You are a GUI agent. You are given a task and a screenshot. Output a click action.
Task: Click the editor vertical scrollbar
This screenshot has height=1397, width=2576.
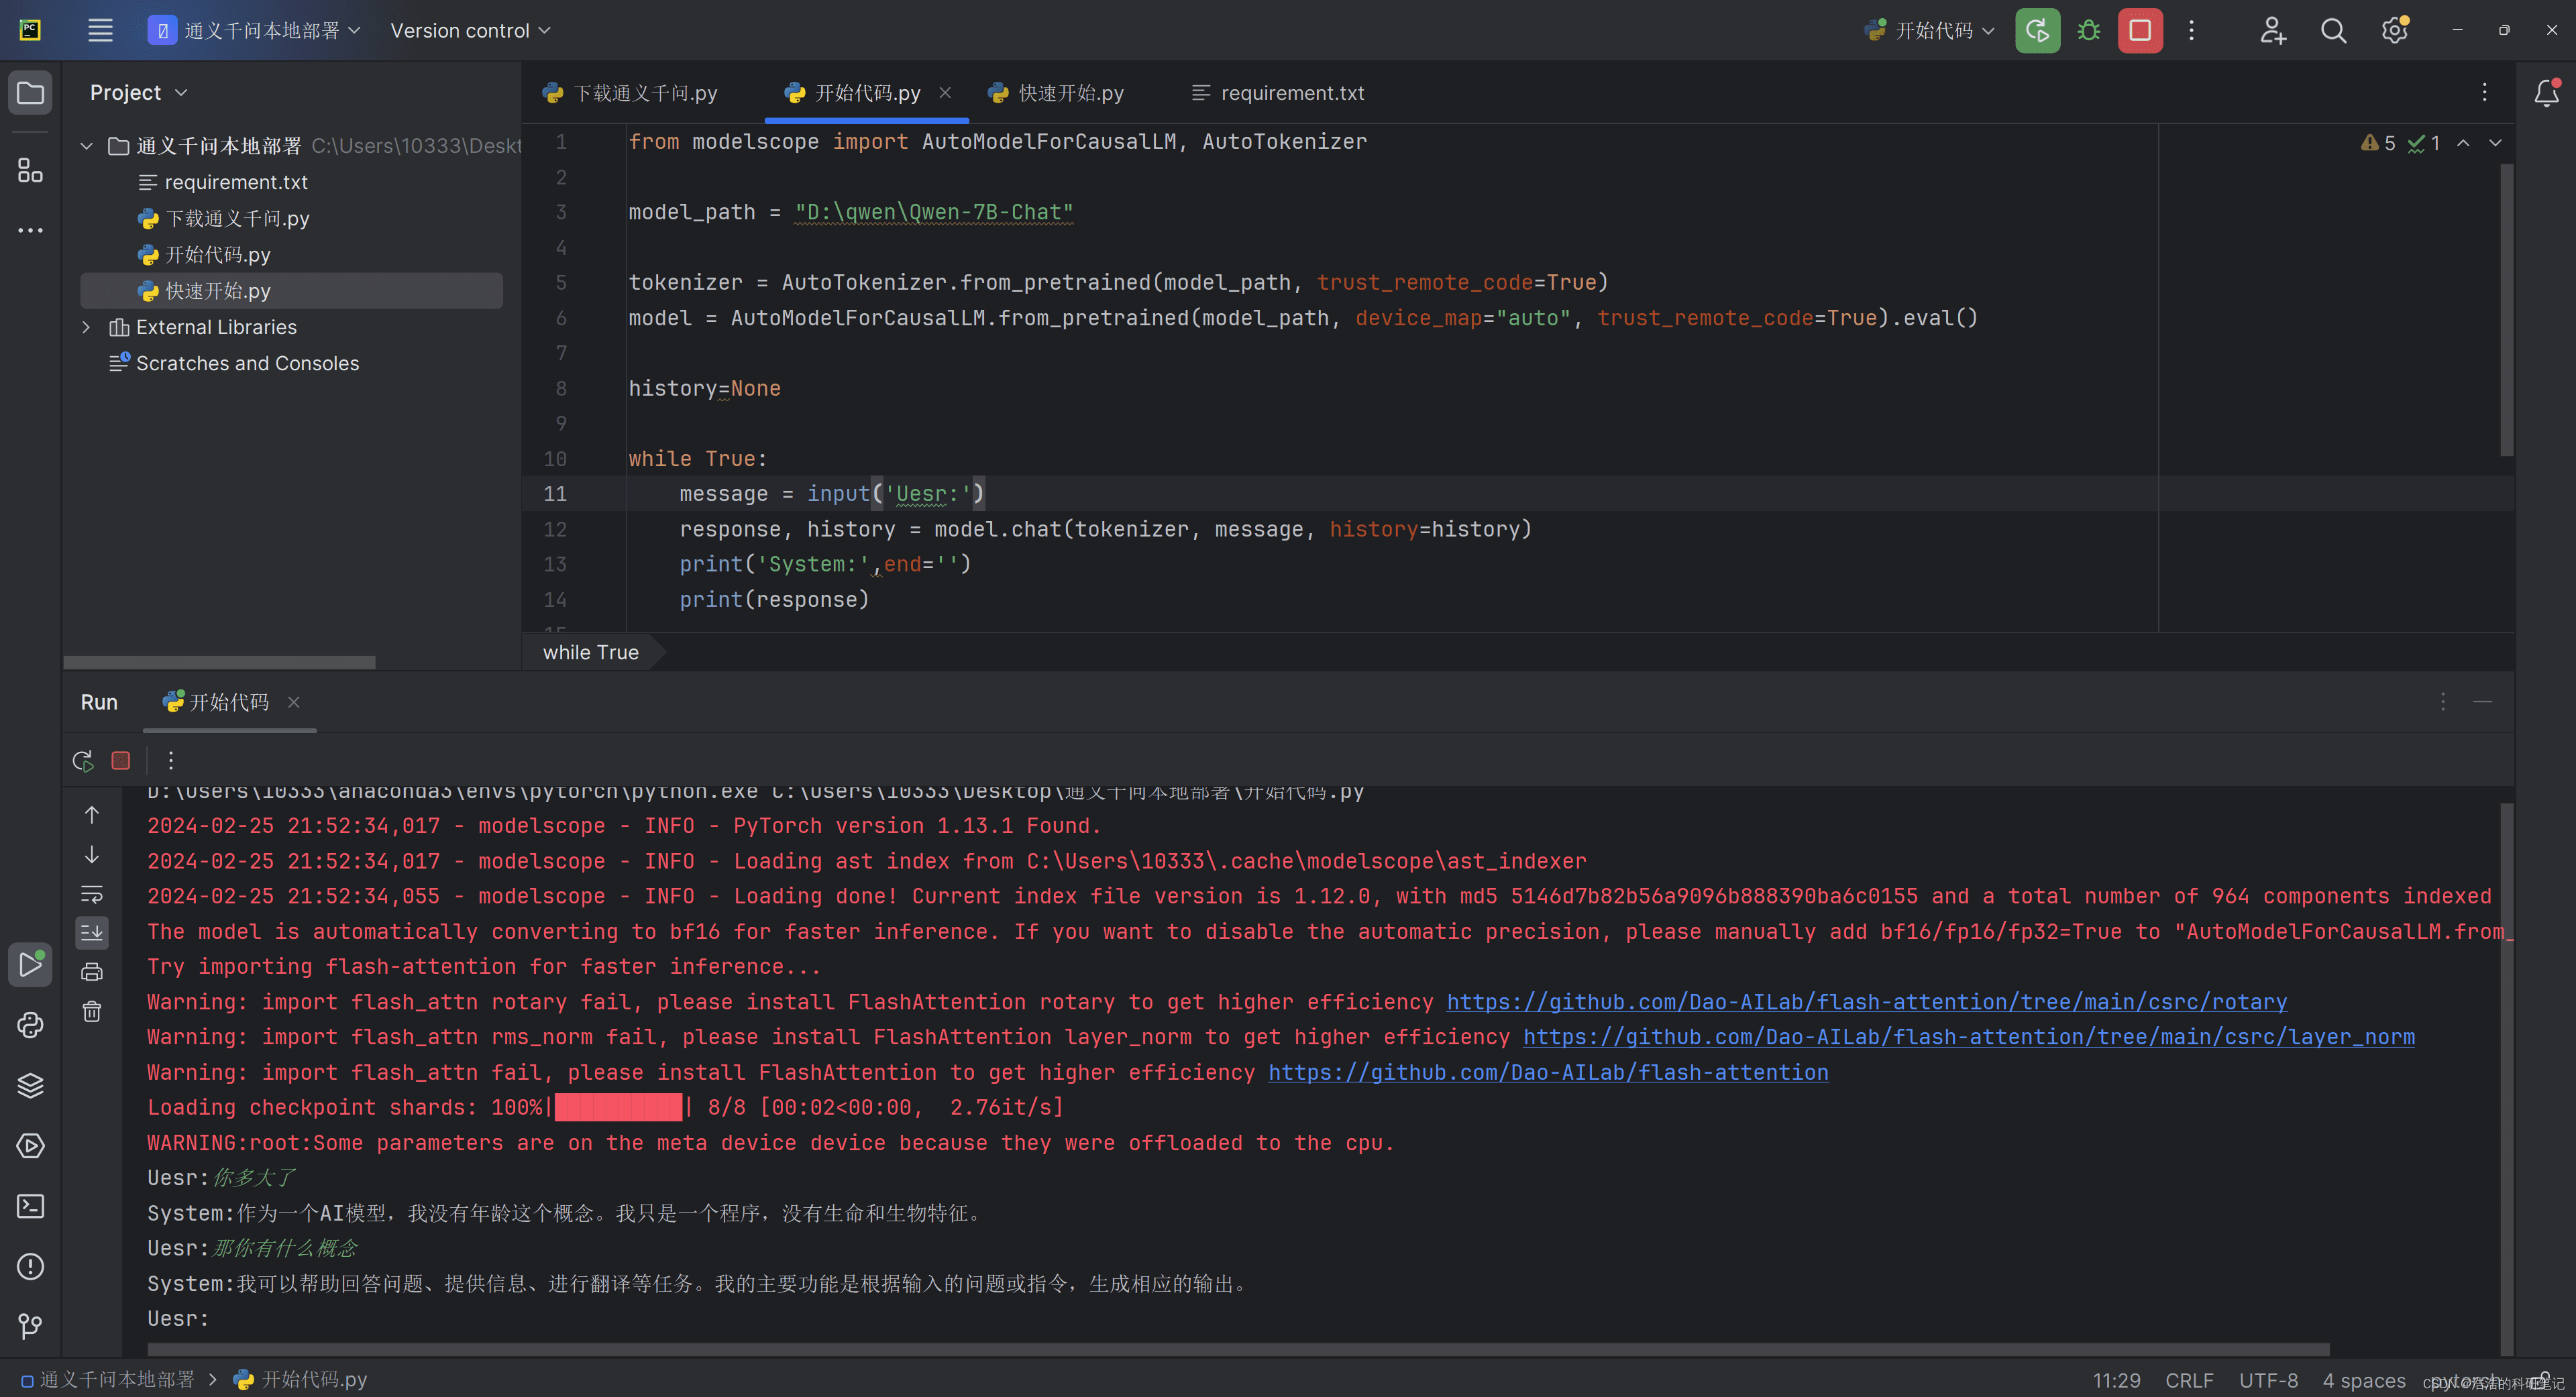[2506, 309]
